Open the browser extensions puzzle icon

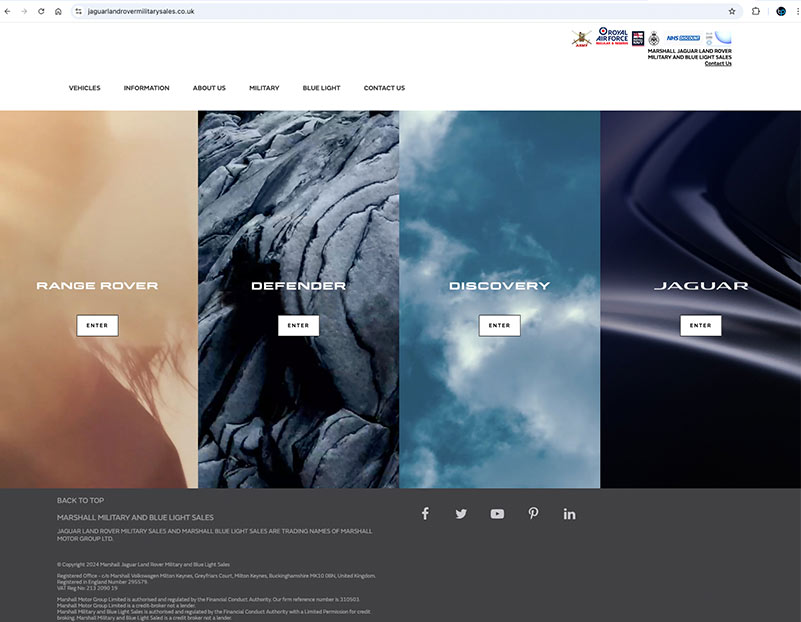point(756,11)
